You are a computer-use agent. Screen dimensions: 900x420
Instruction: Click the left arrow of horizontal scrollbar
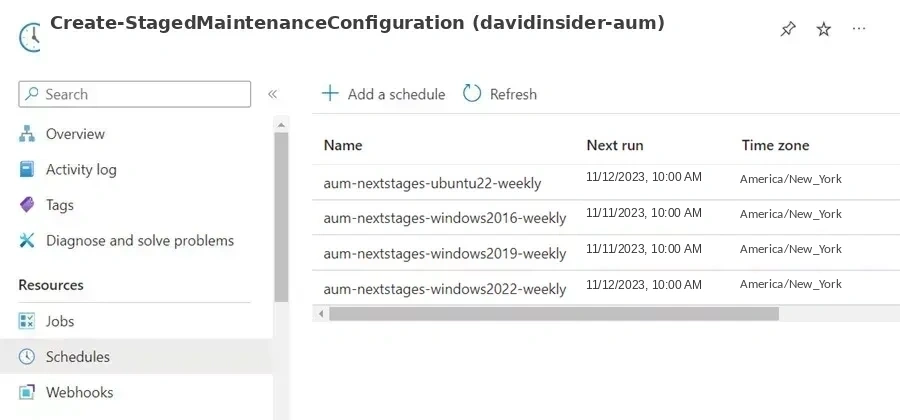(321, 314)
